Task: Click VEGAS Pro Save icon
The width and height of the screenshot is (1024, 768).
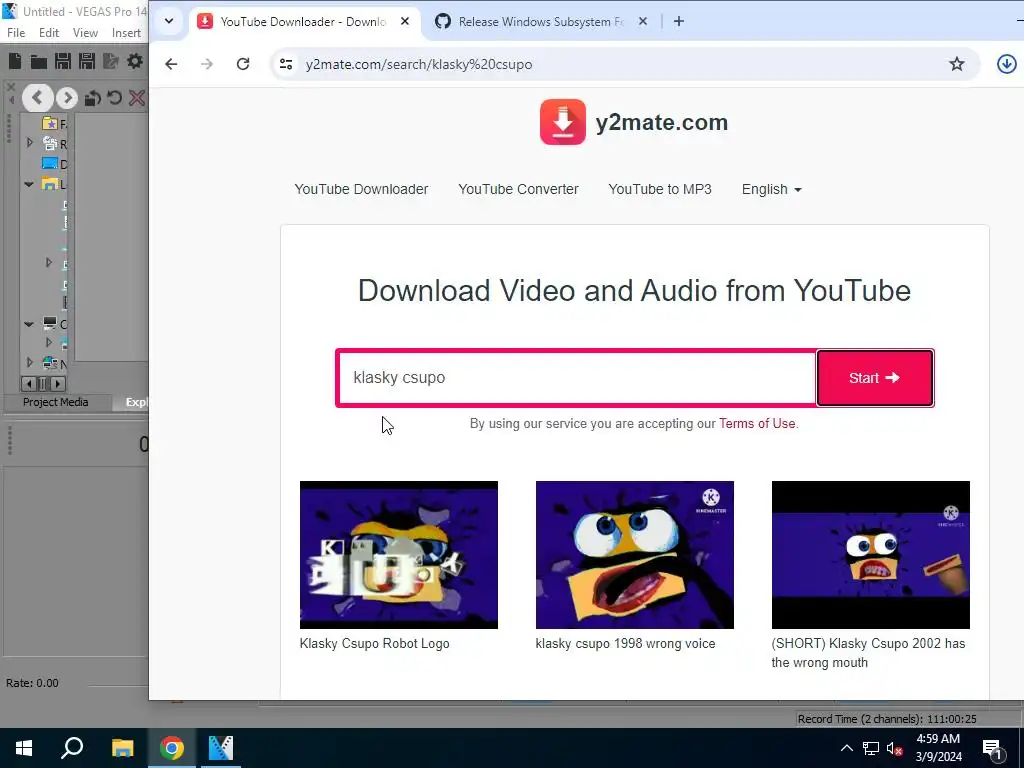Action: tap(63, 61)
